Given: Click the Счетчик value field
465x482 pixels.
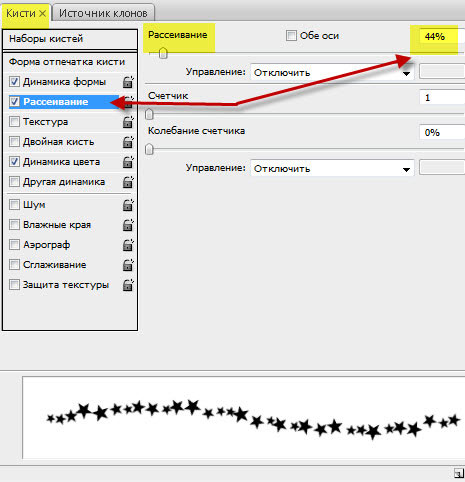Looking at the screenshot, I should [x=442, y=98].
